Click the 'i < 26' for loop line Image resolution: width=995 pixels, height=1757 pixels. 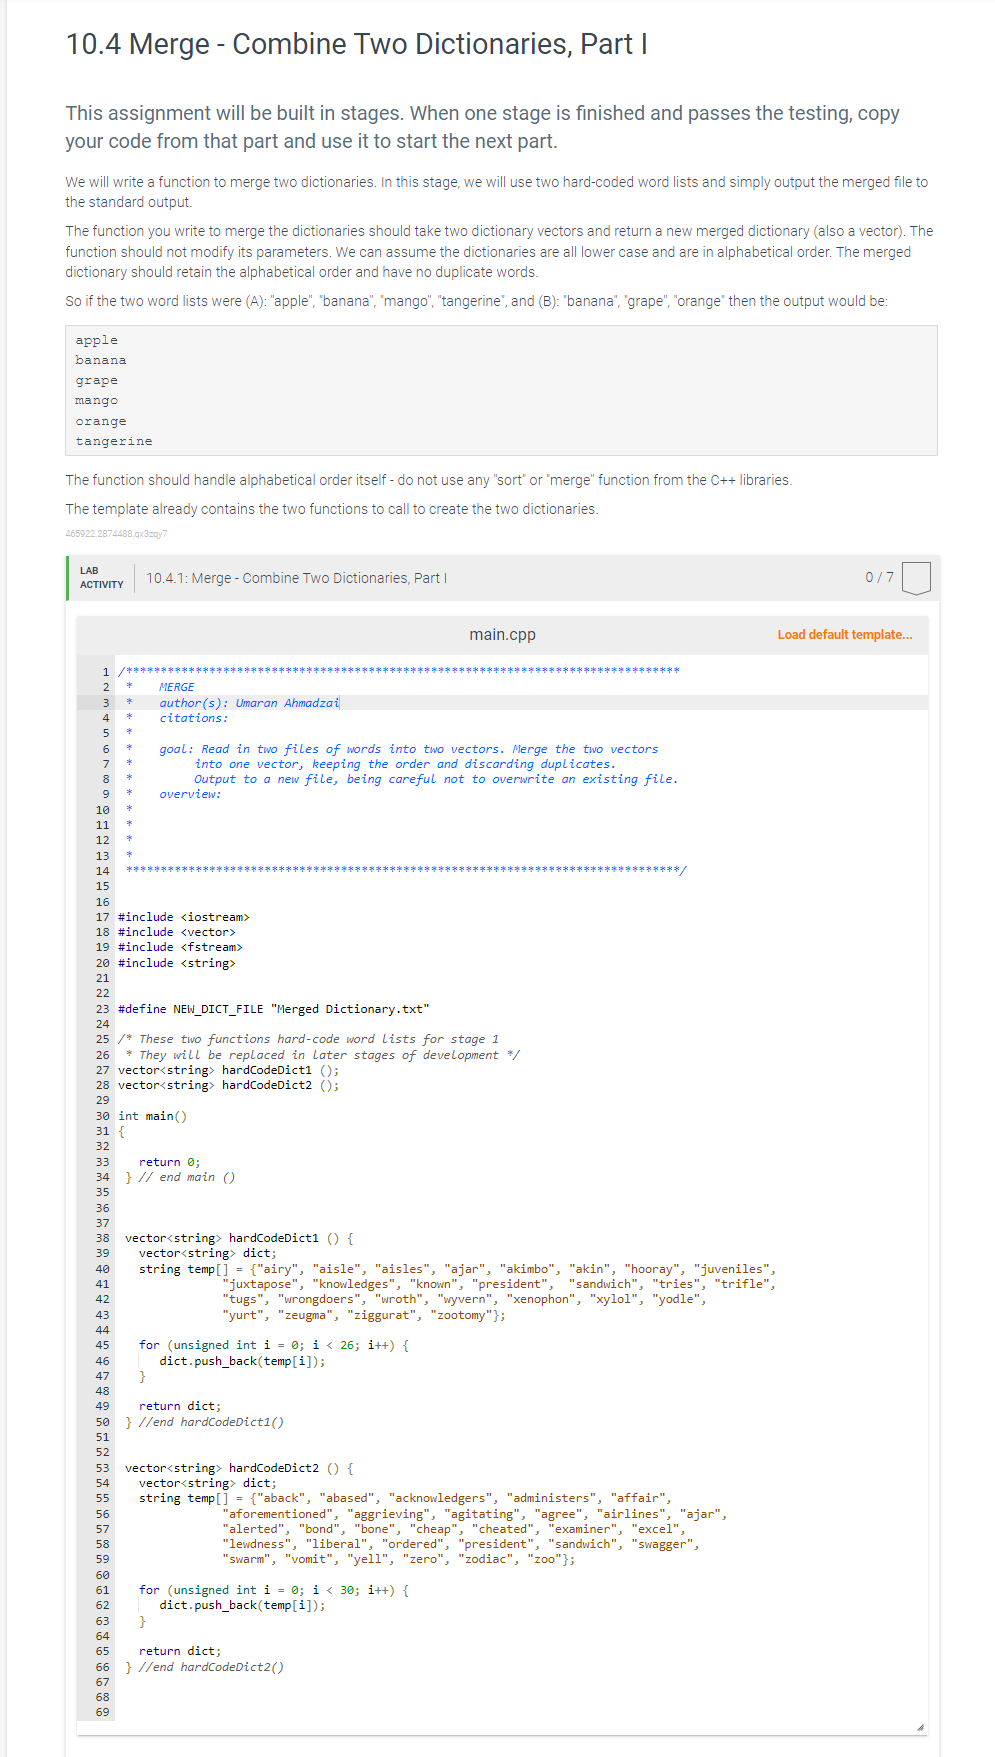click(274, 1345)
